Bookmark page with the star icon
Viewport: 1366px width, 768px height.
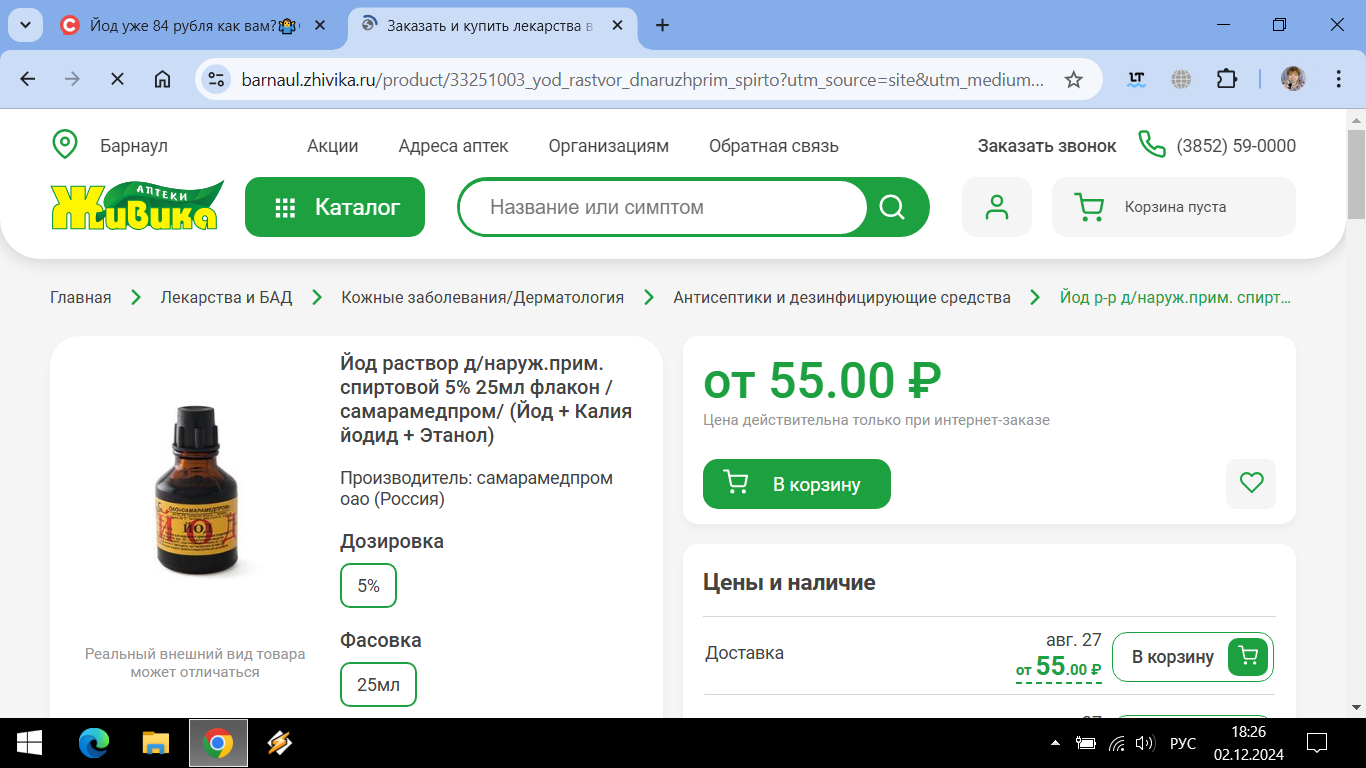[1073, 80]
